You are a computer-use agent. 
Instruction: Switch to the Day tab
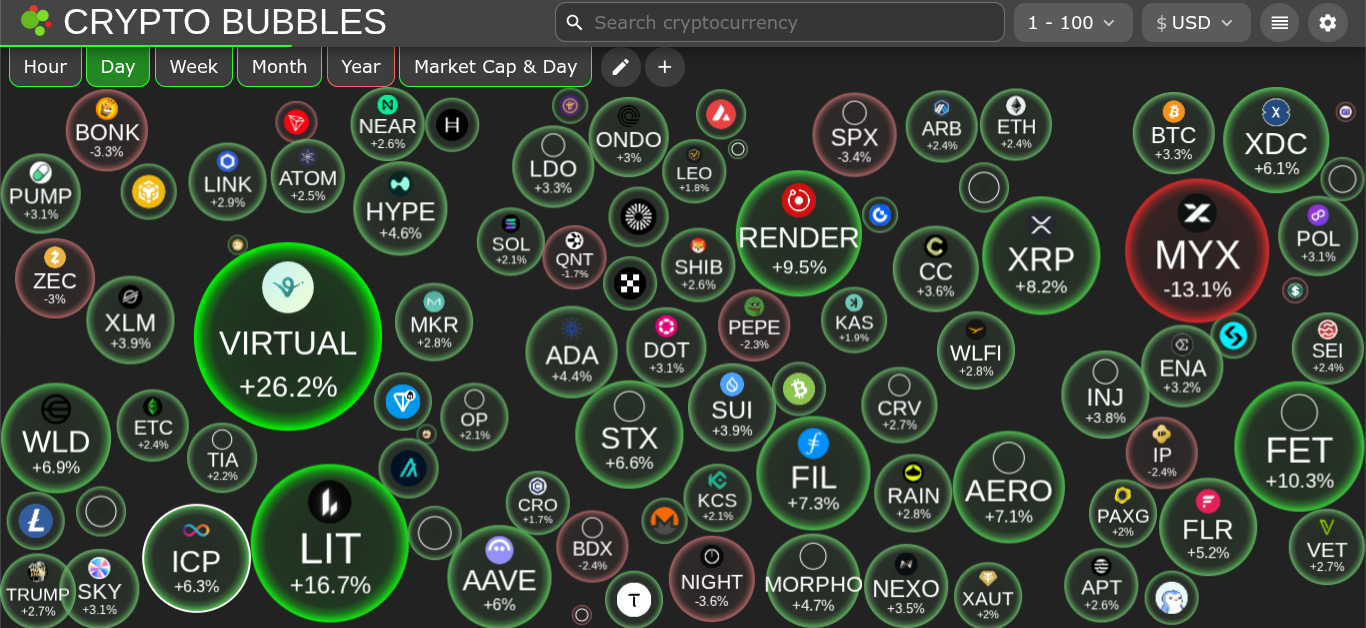coord(118,67)
